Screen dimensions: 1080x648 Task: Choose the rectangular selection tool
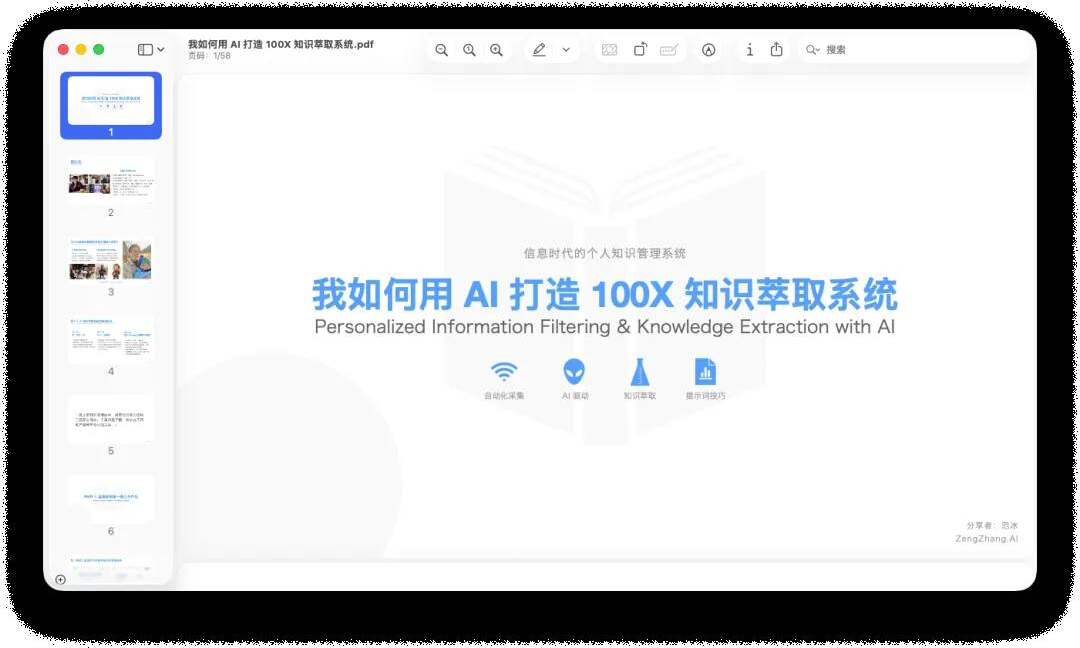(x=610, y=50)
